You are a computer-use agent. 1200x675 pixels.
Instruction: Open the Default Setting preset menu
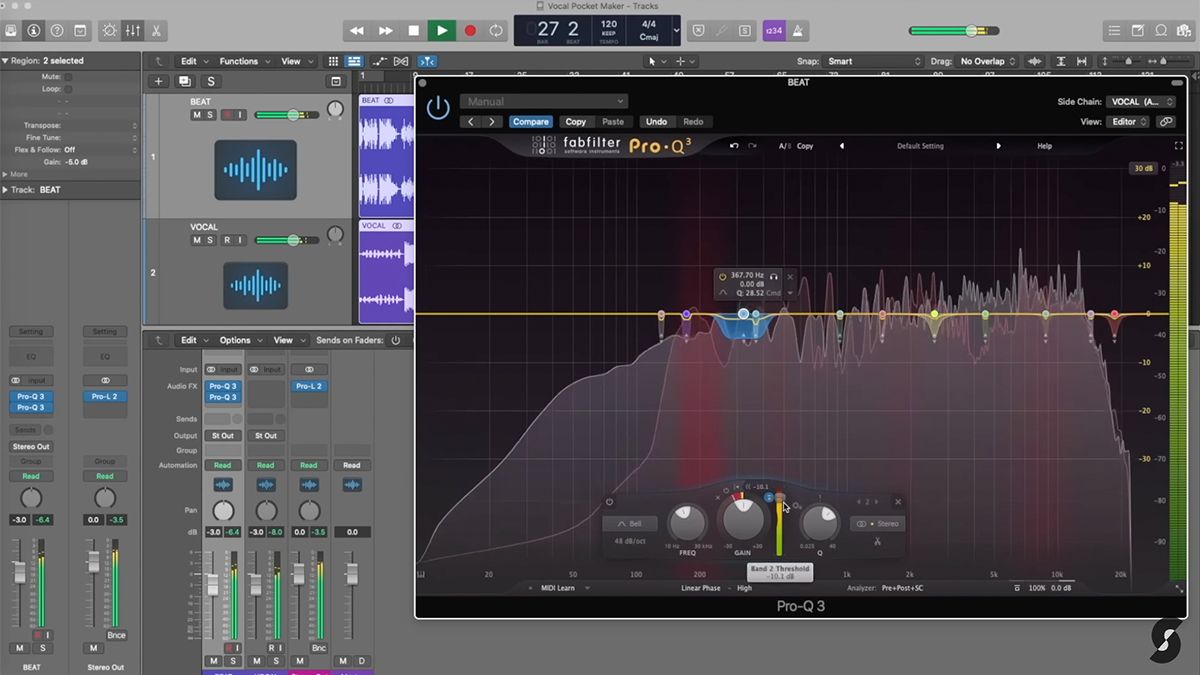coord(920,146)
